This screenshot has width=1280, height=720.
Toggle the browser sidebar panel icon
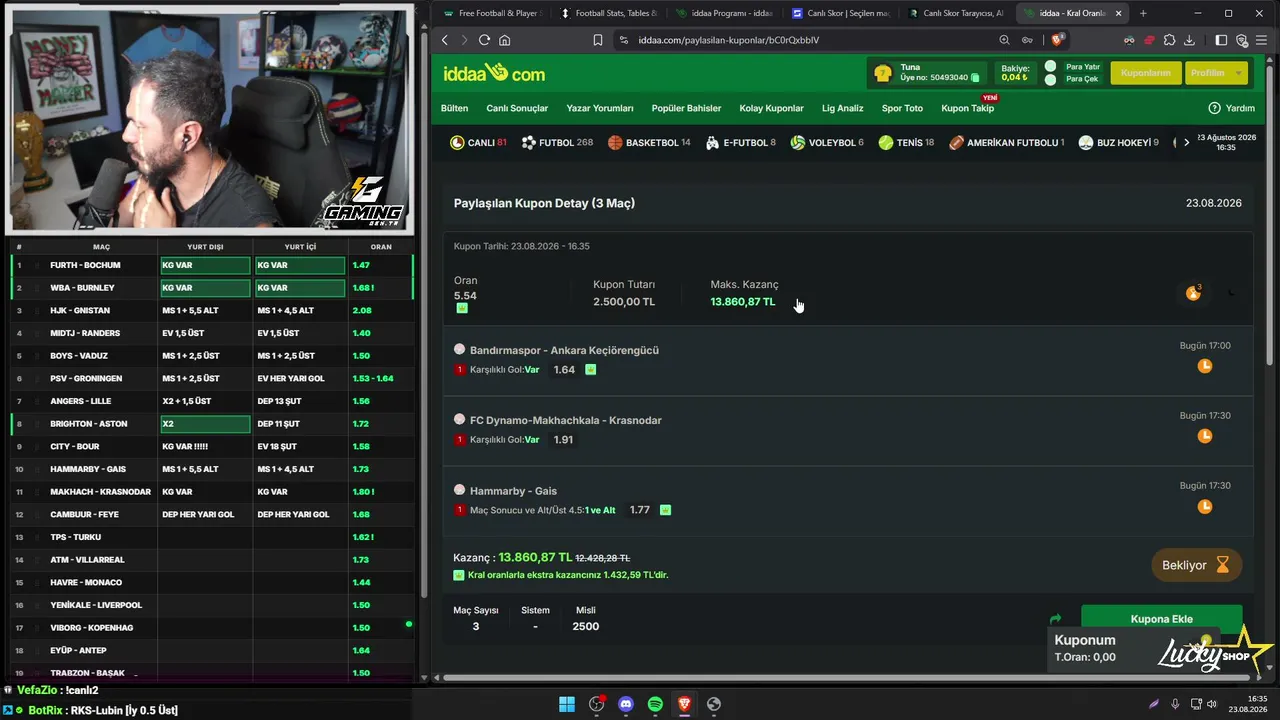tap(1221, 40)
